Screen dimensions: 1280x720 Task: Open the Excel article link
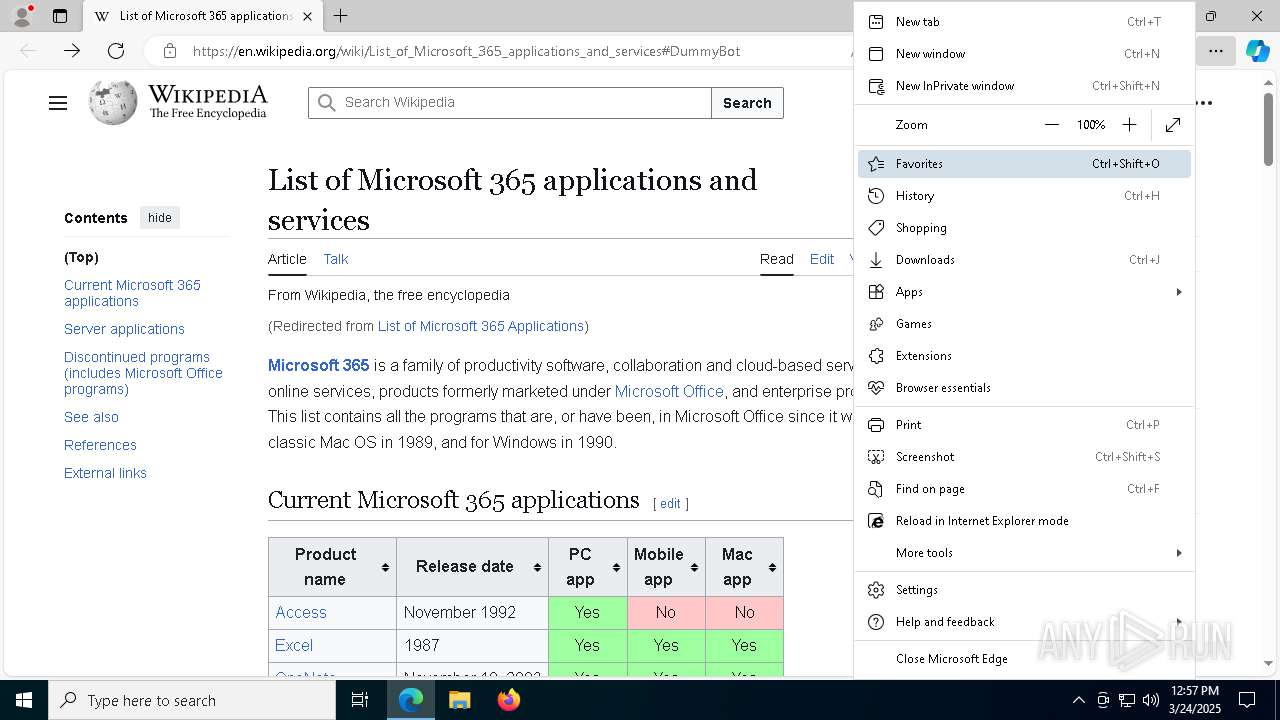(x=294, y=645)
